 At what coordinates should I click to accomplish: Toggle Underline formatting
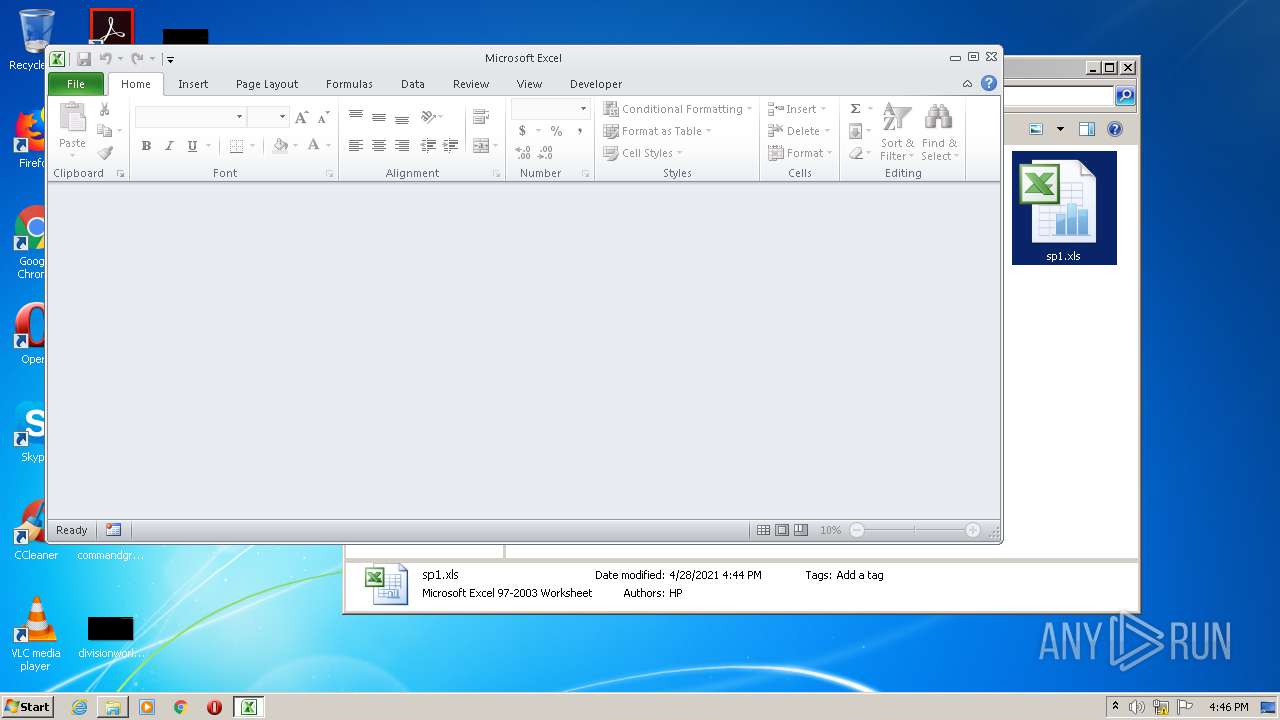click(192, 146)
